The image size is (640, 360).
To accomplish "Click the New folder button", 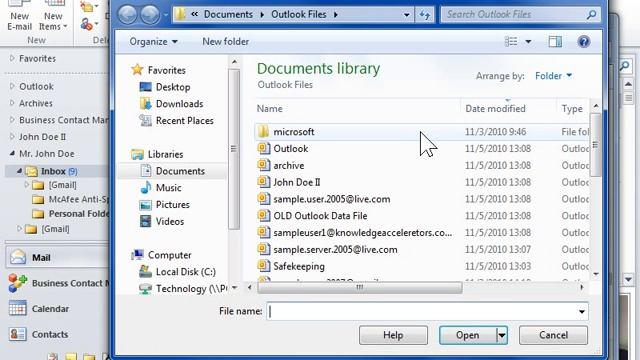I will pyautogui.click(x=226, y=42).
